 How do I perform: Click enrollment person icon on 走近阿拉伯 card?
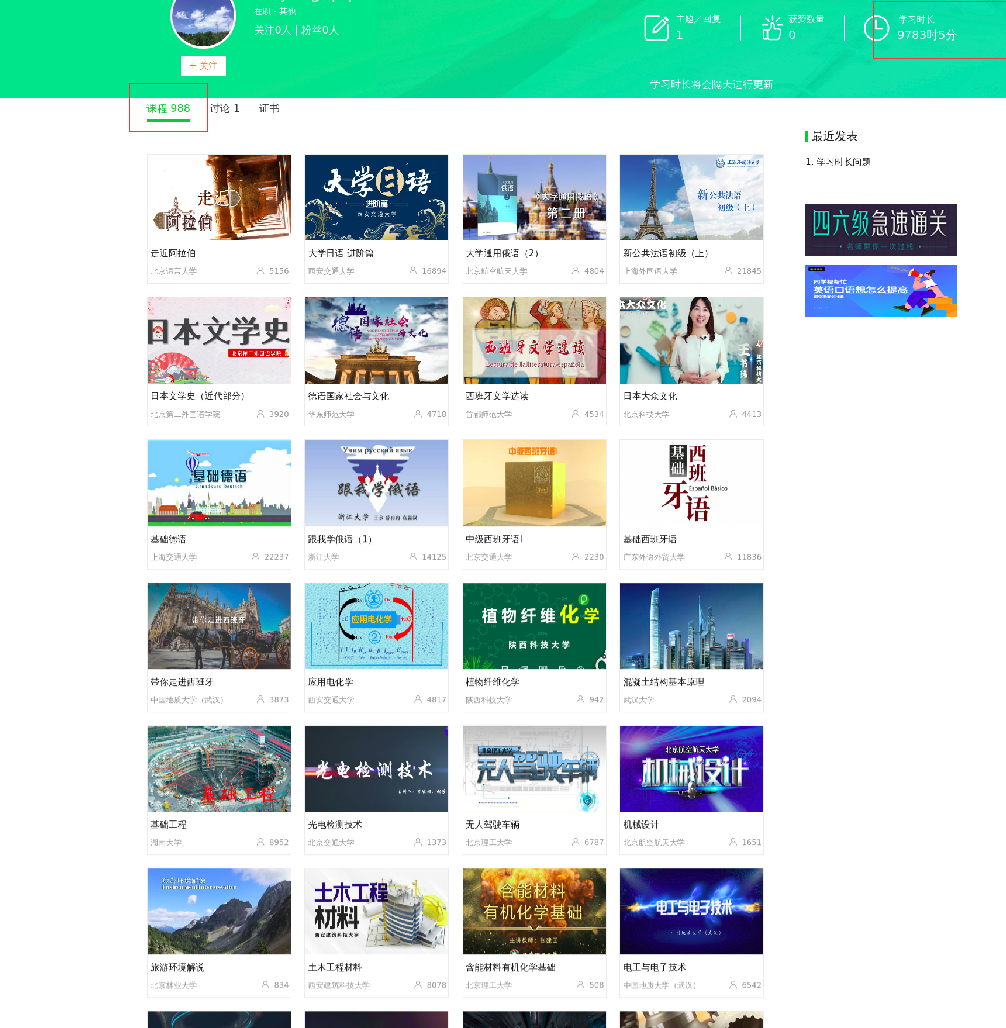click(261, 271)
